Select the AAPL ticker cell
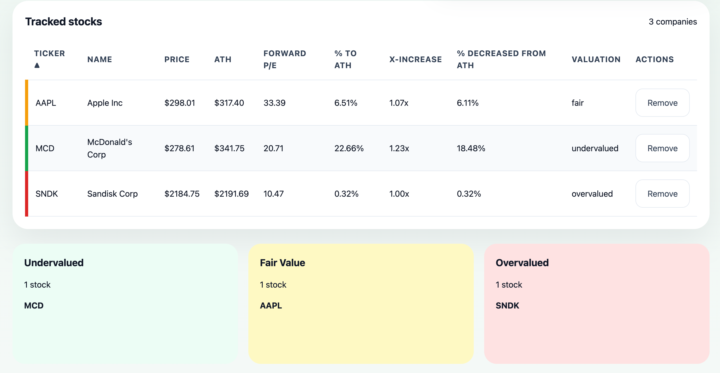 pos(45,103)
